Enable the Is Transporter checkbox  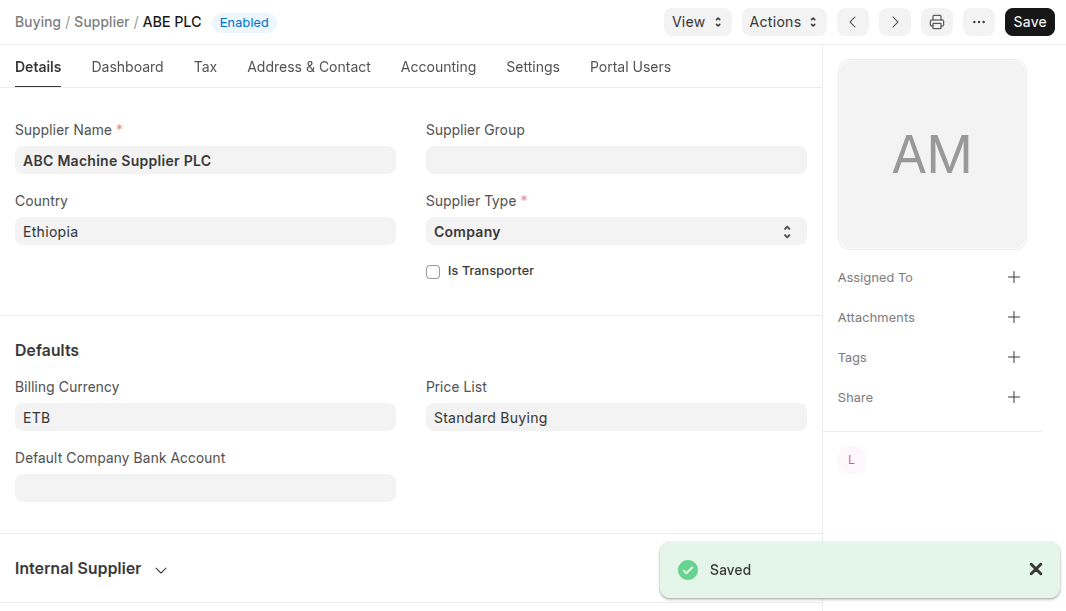(433, 272)
